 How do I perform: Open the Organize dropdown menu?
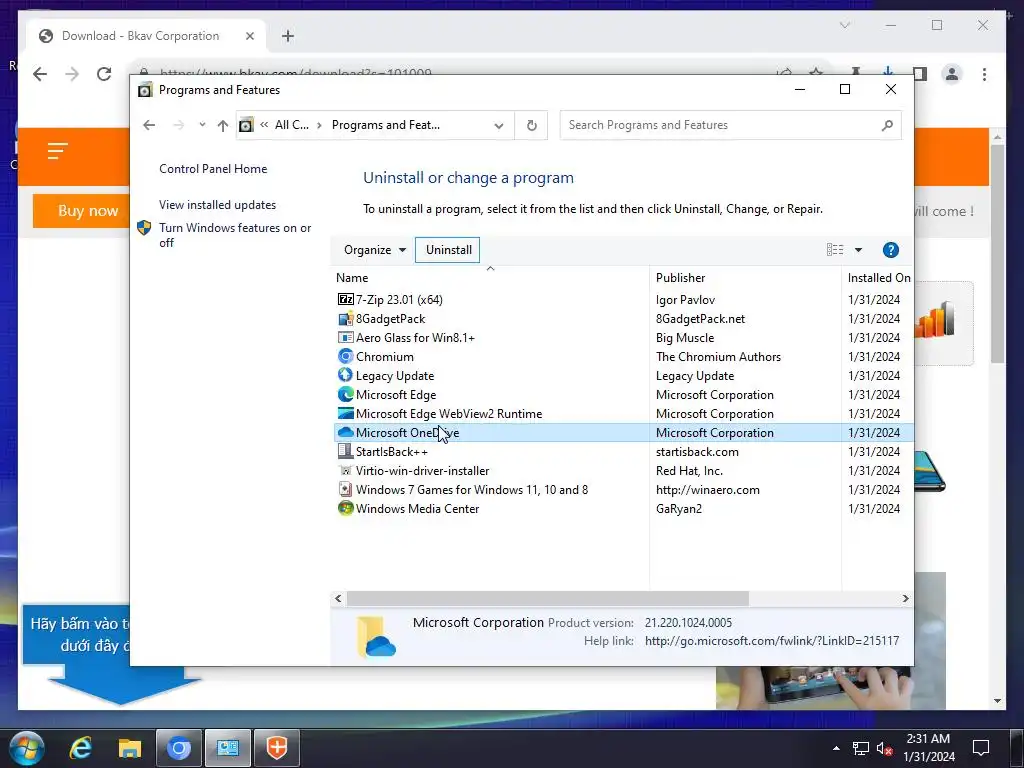click(375, 249)
